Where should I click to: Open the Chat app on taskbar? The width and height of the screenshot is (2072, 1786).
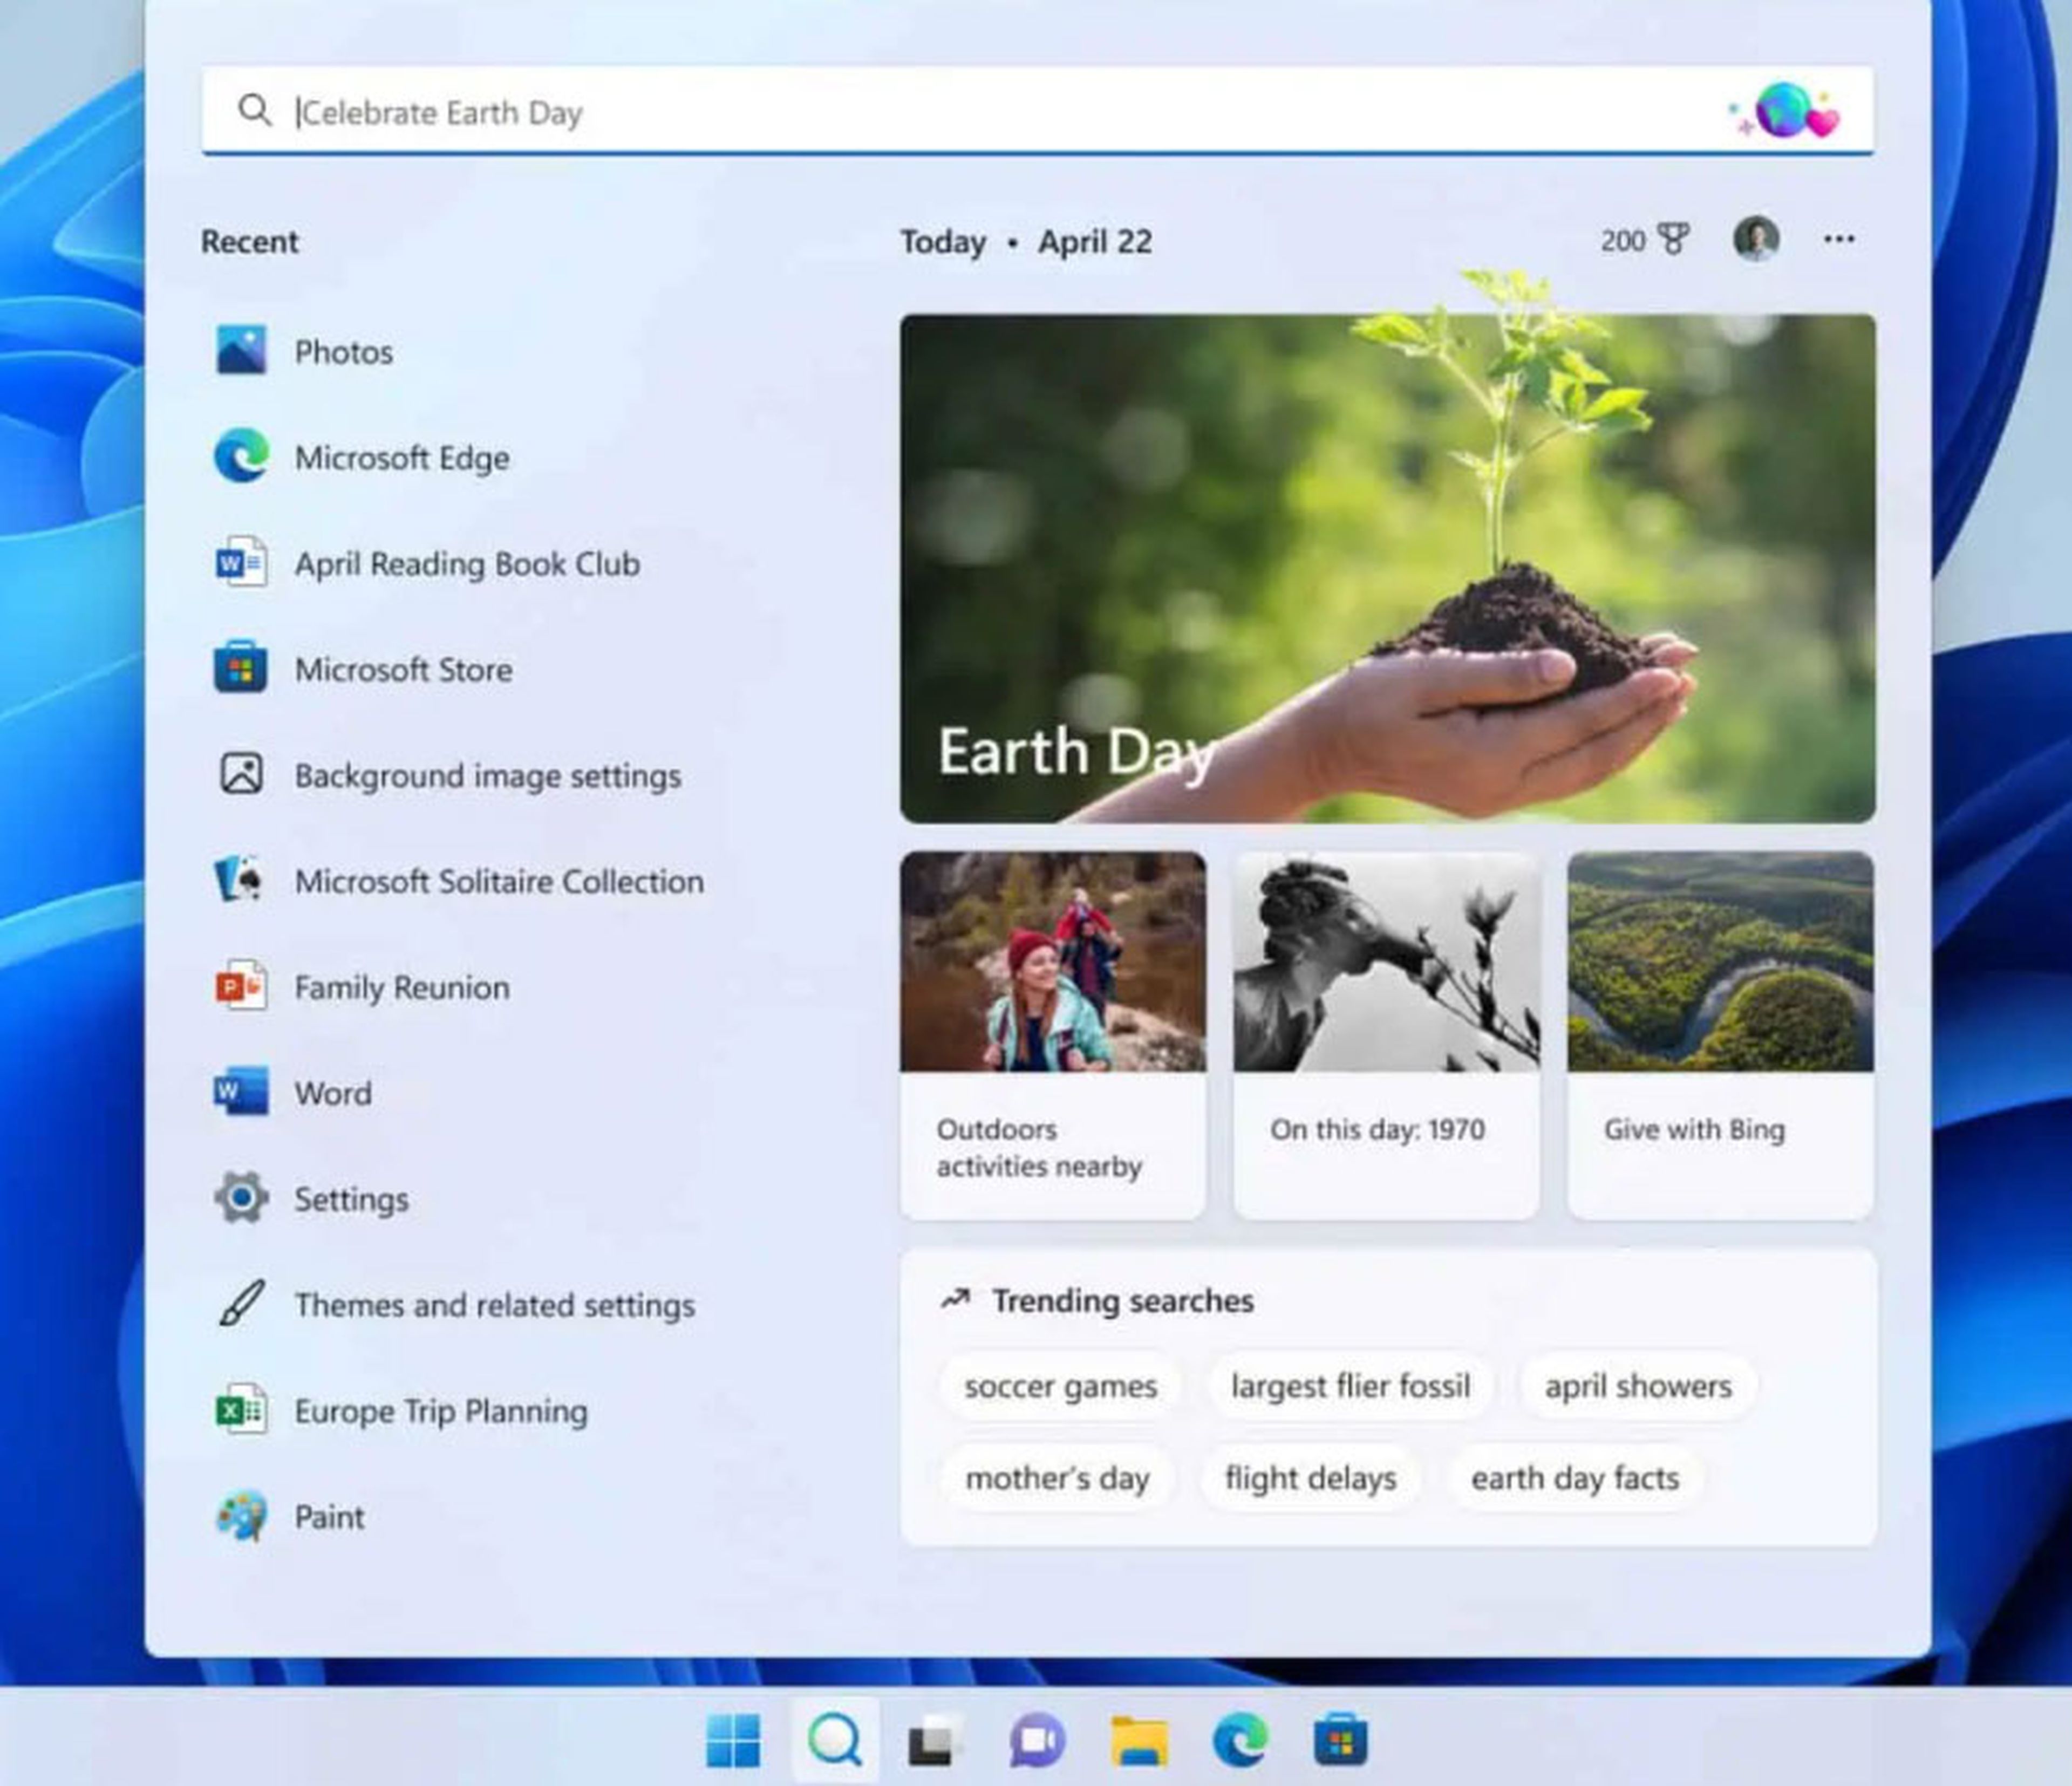point(1037,1741)
